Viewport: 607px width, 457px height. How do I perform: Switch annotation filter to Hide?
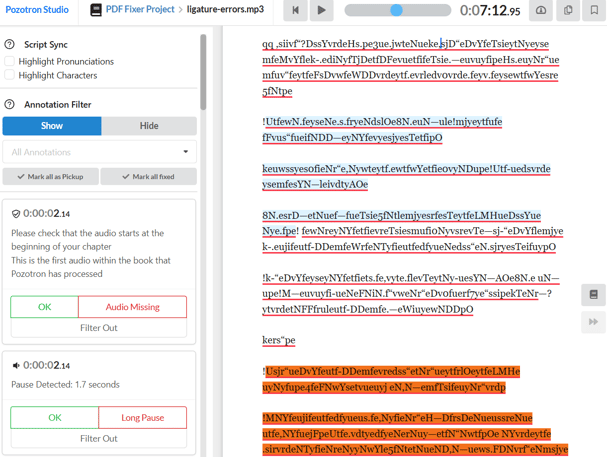click(x=149, y=126)
